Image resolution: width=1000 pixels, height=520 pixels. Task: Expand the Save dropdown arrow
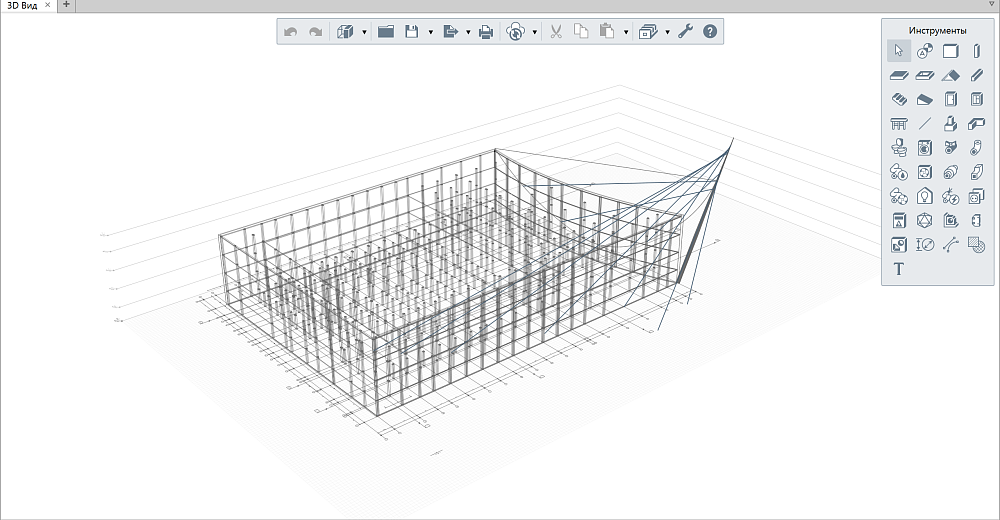click(x=430, y=32)
